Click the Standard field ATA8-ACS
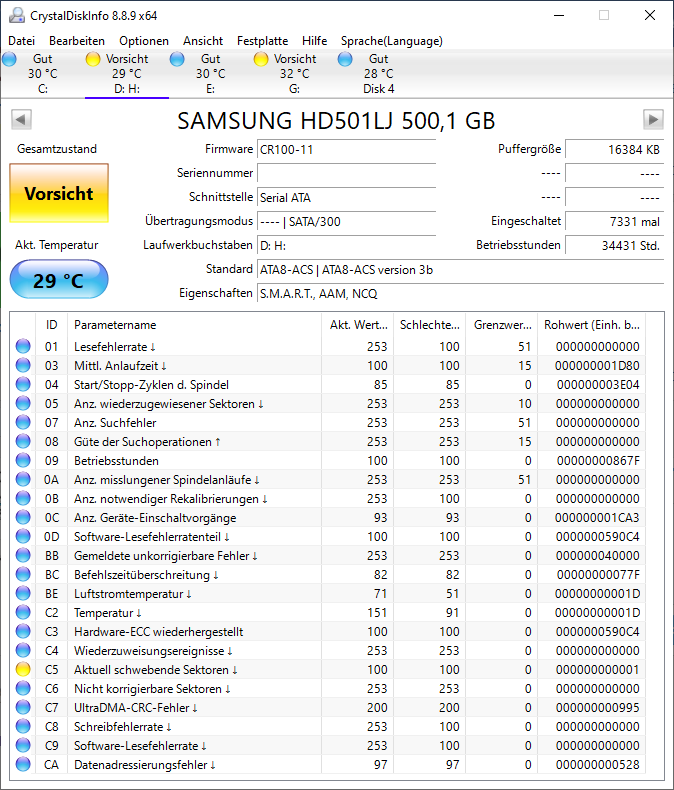This screenshot has width=674, height=790. point(460,270)
